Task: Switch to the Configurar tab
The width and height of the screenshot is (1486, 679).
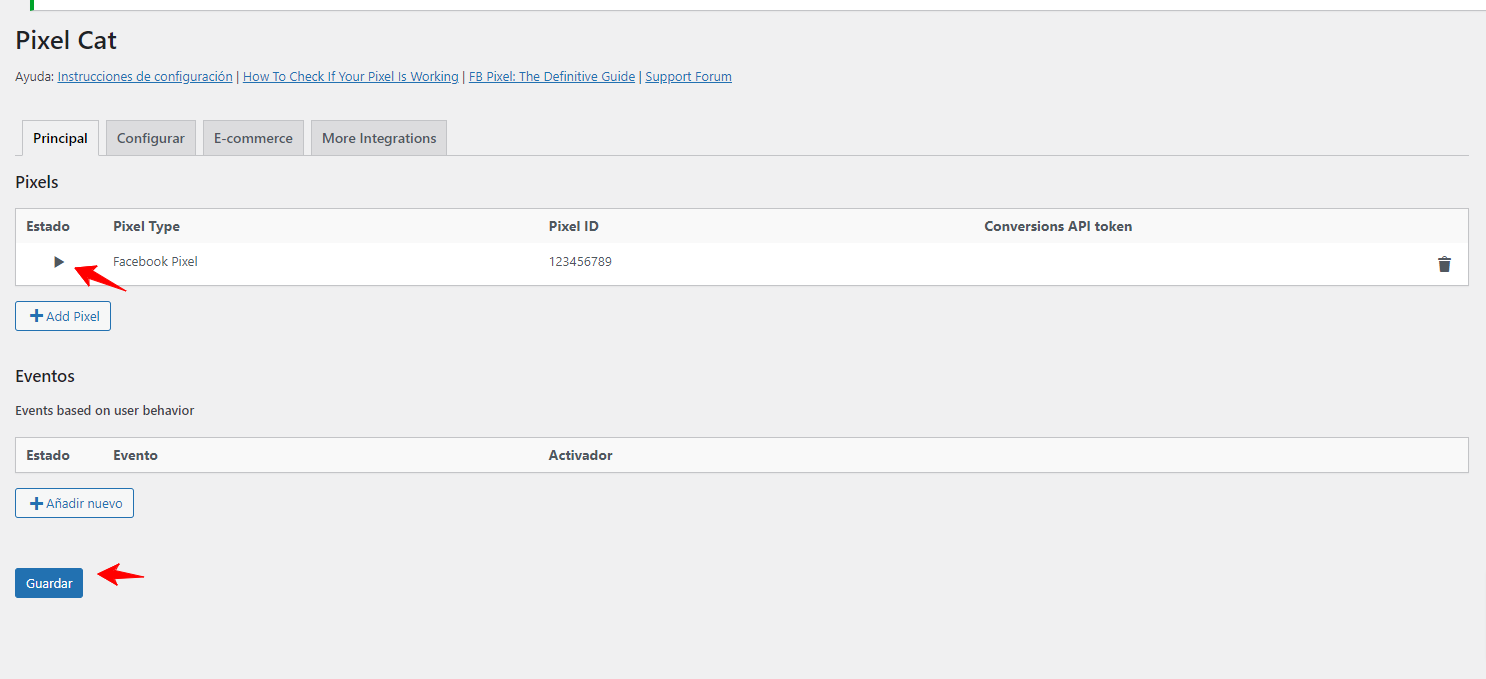Action: (151, 138)
